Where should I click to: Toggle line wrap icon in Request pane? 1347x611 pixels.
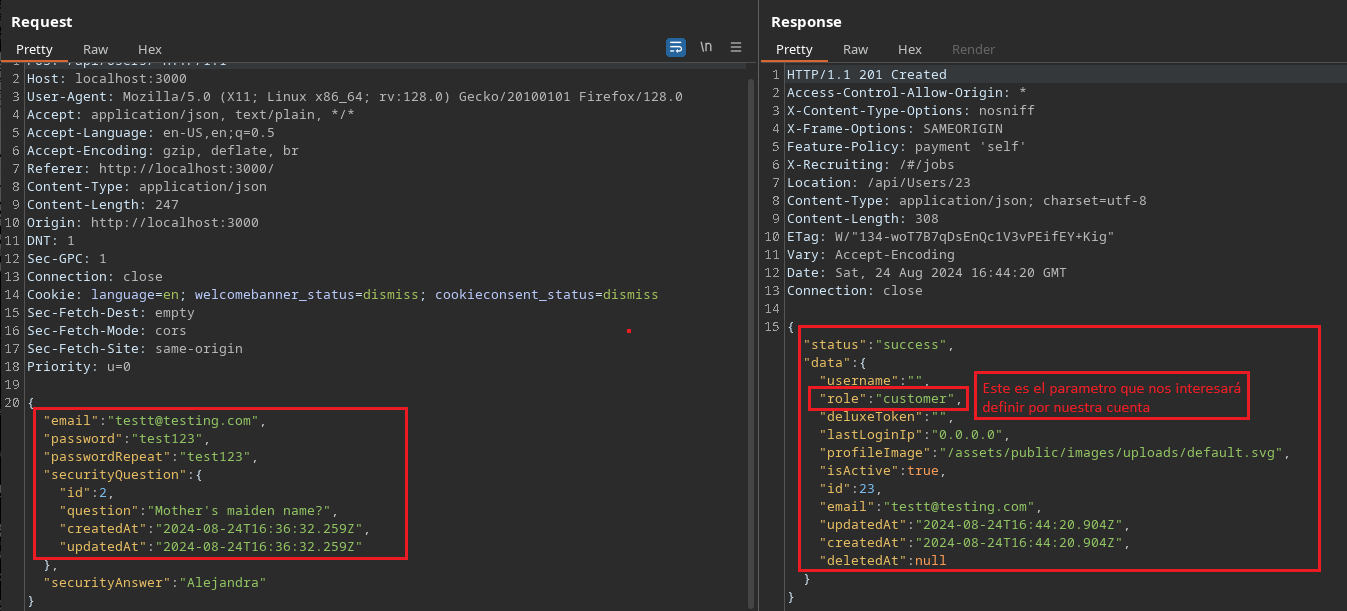(x=676, y=47)
